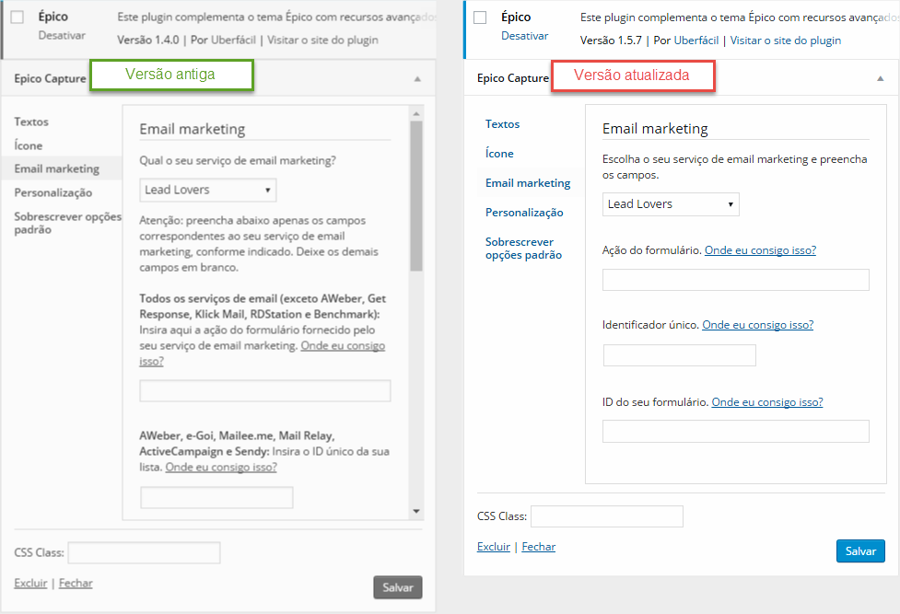Open 'Visitar o site do plugin' on right
This screenshot has height=614, width=900.
pyautogui.click(x=785, y=40)
